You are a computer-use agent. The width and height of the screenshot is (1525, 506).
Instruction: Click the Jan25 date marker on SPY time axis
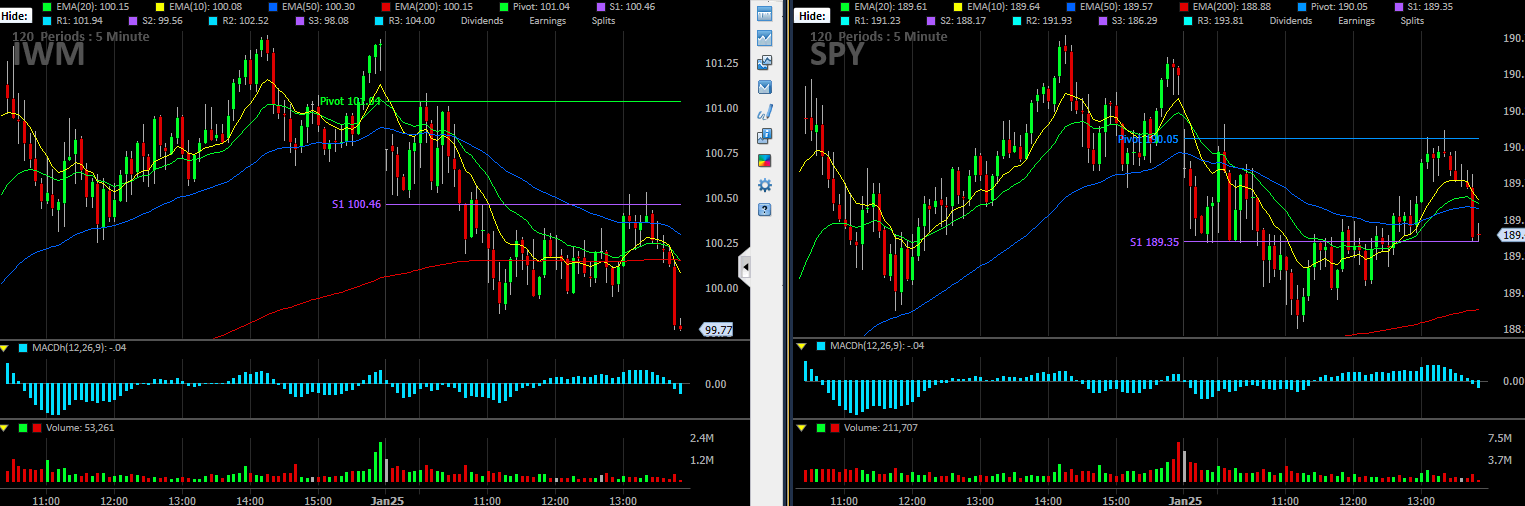click(1184, 499)
